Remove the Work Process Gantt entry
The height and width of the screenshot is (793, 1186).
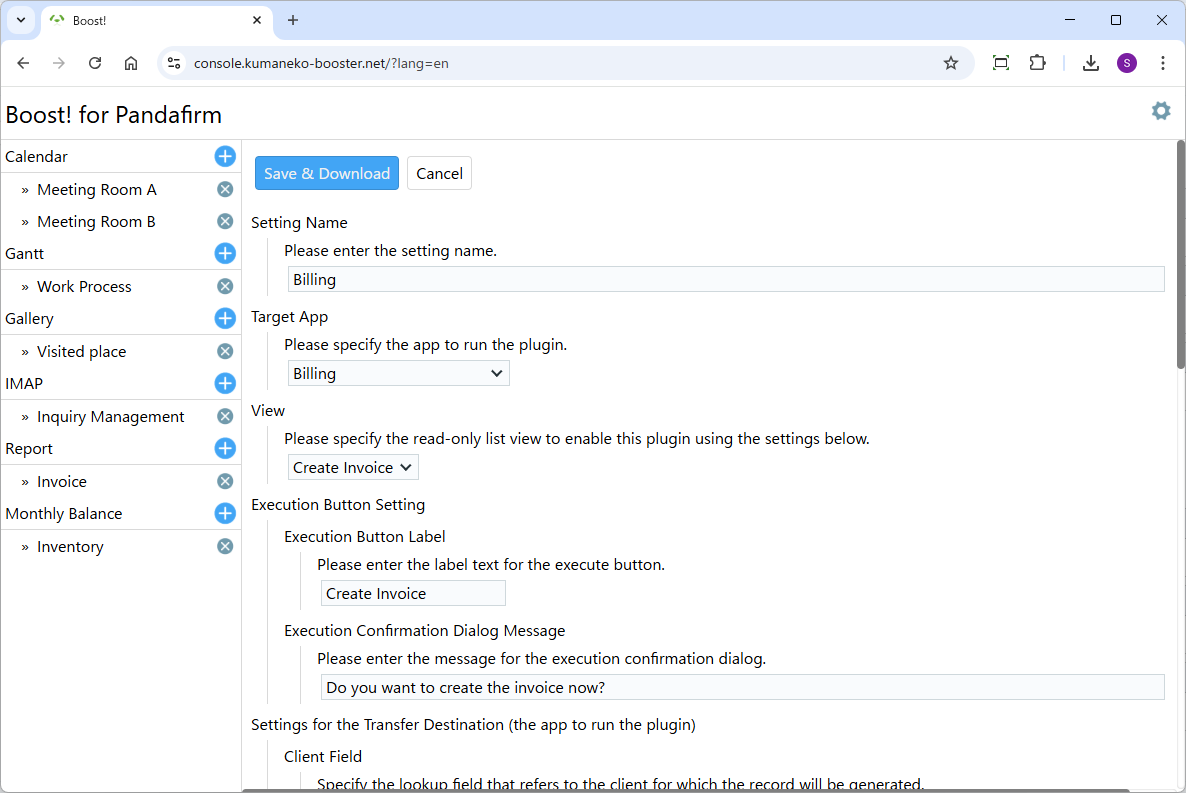(x=225, y=286)
